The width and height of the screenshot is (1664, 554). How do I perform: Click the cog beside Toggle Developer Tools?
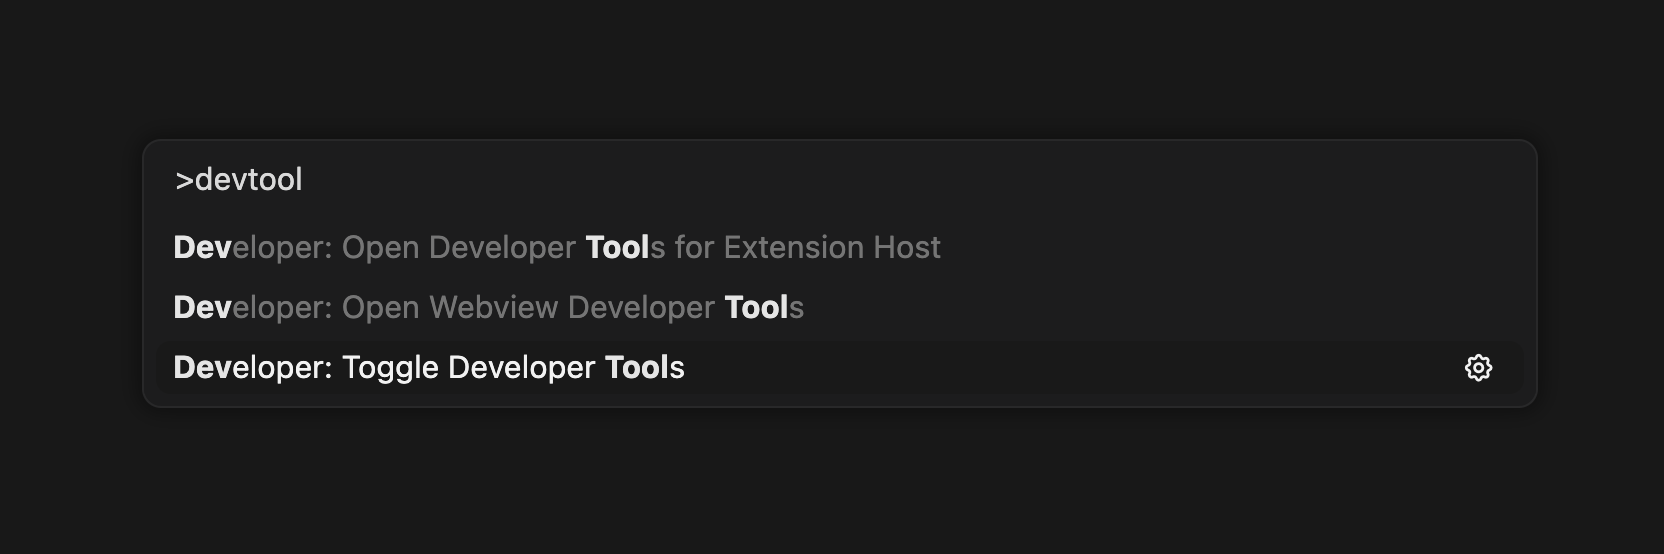tap(1478, 368)
